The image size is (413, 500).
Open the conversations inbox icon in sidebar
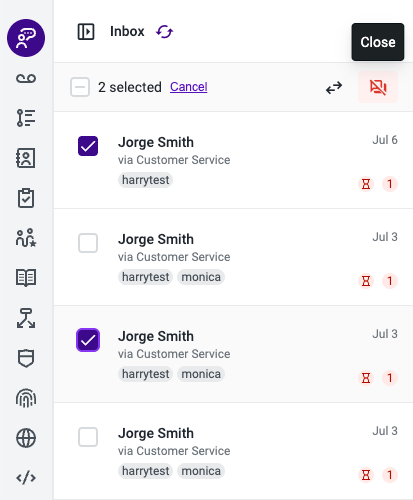click(26, 38)
